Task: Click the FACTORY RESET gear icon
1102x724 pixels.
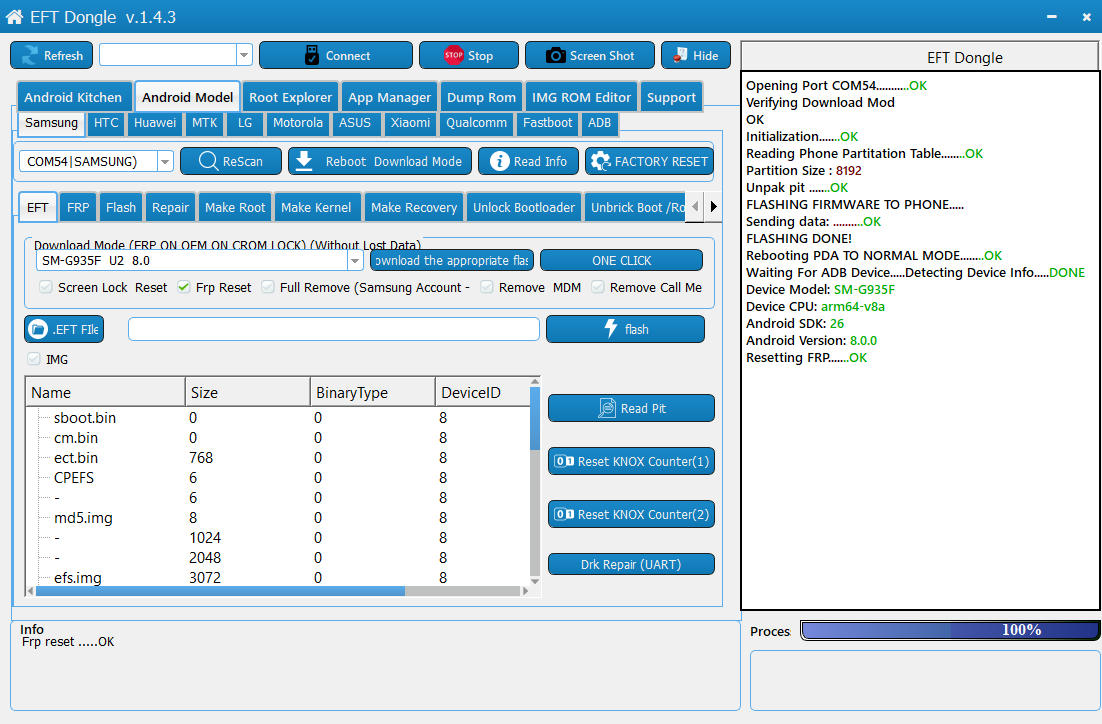Action: 600,161
